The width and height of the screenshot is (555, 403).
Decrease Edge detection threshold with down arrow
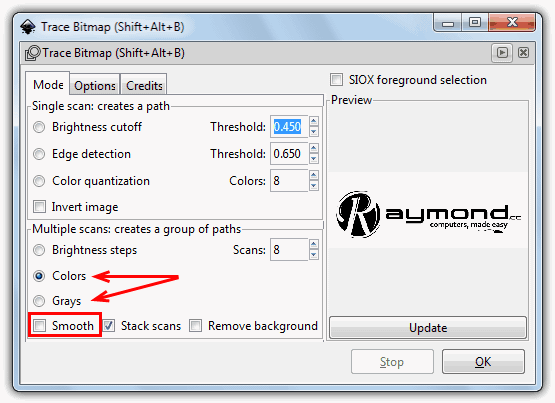pyautogui.click(x=314, y=159)
